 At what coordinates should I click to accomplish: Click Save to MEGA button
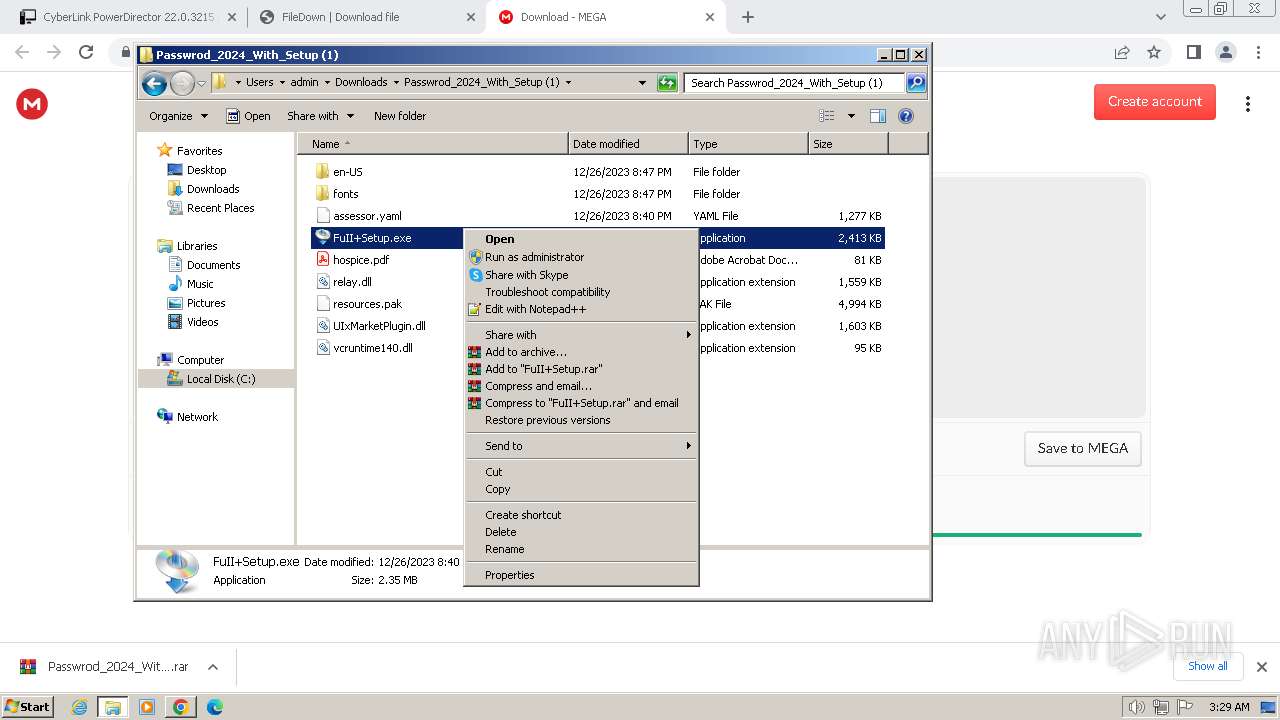[1083, 448]
